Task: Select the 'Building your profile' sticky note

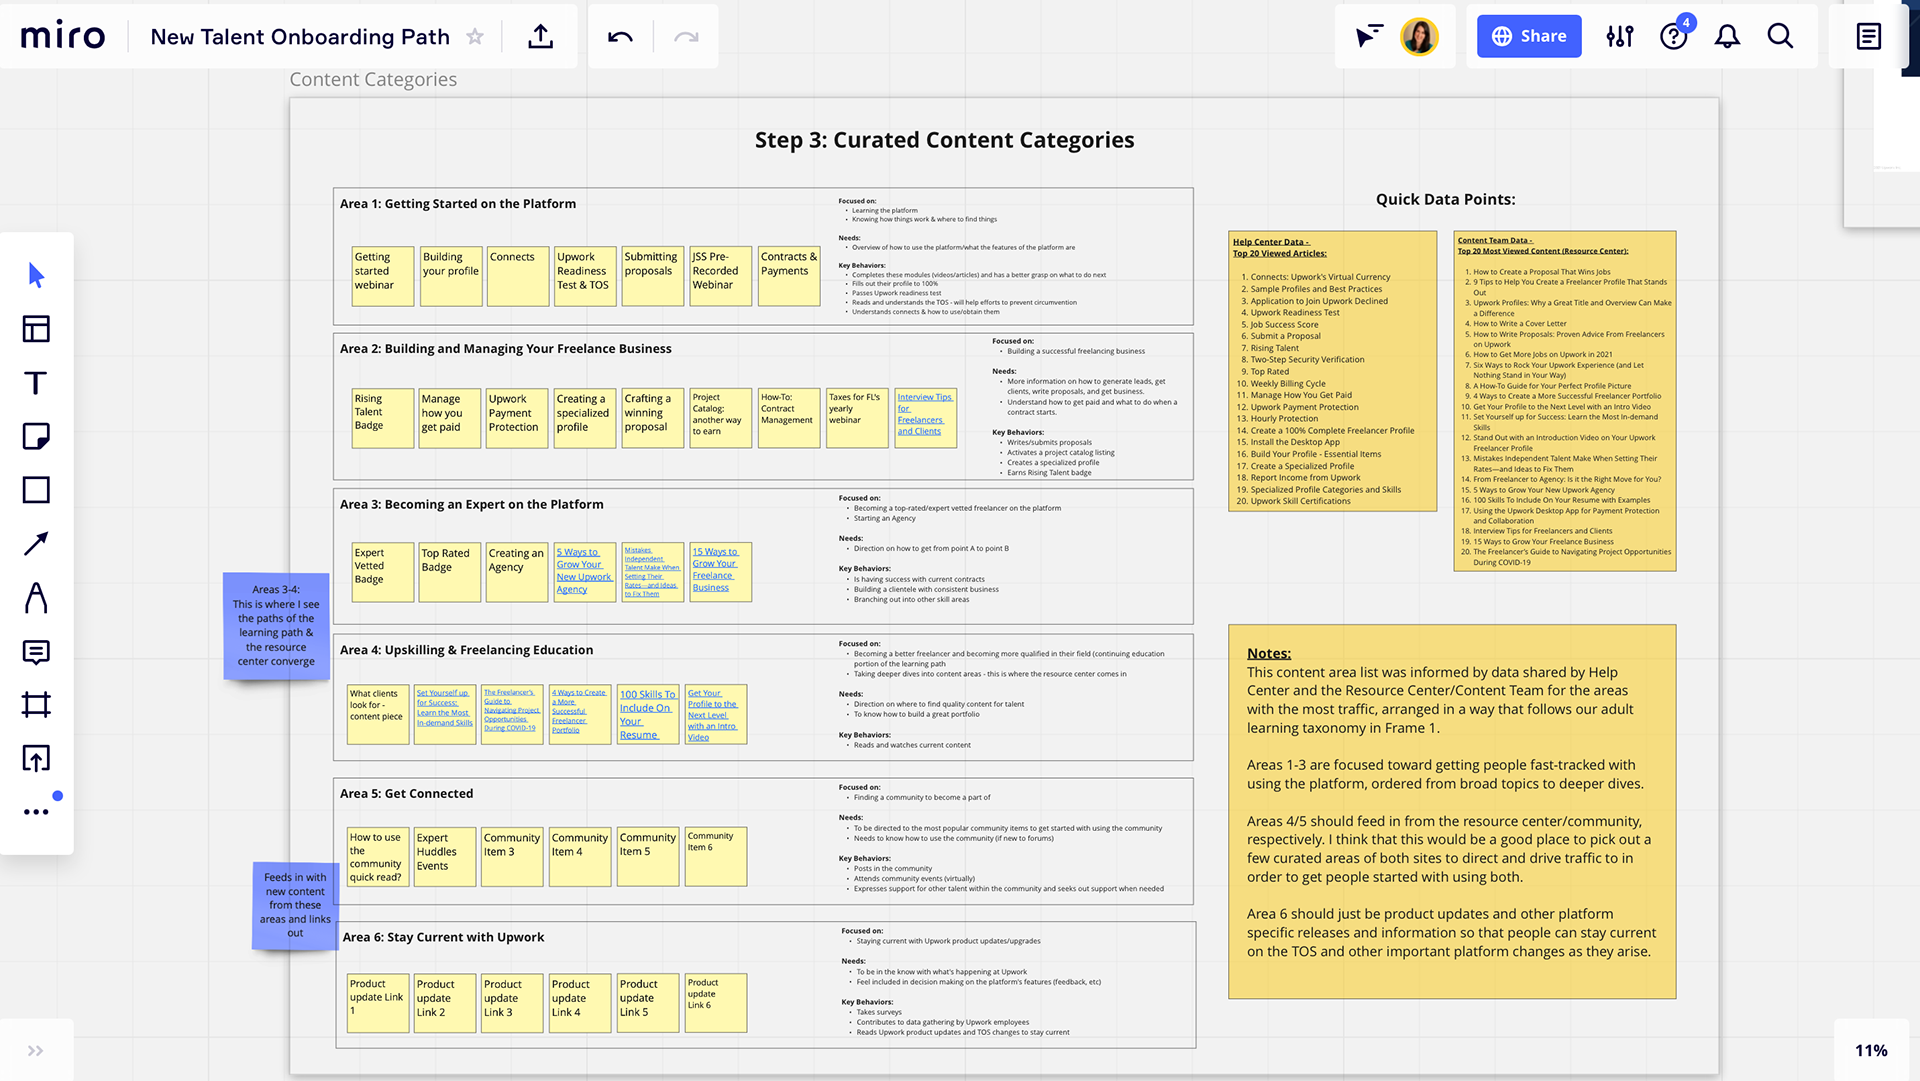Action: click(x=451, y=276)
